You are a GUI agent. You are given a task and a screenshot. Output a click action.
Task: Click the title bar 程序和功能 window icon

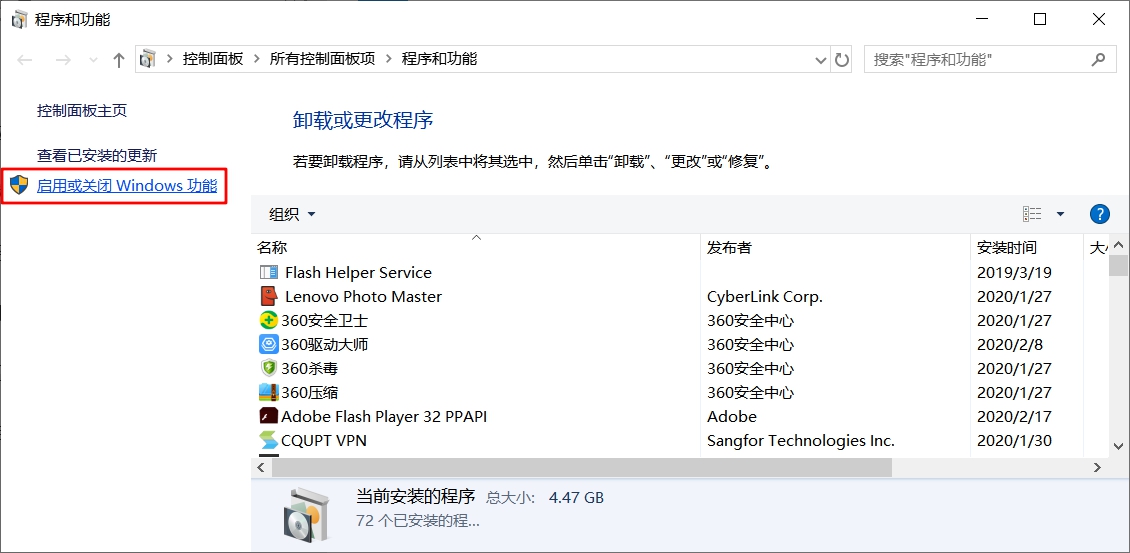click(20, 19)
